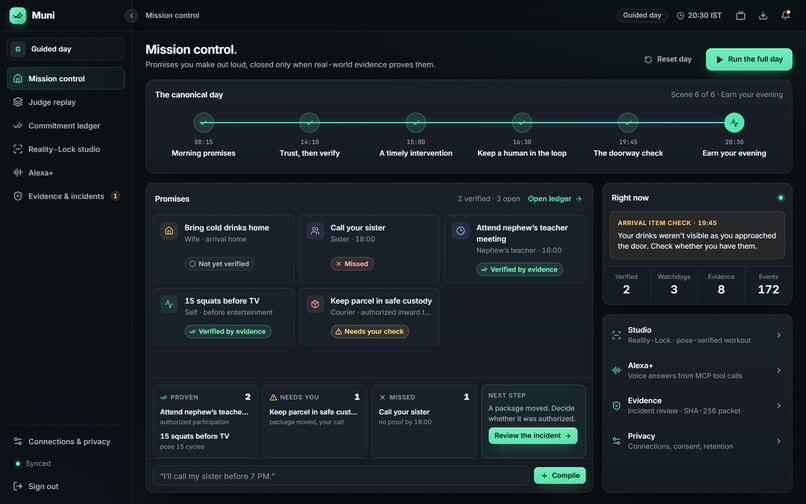
Task: Click the Privacy sliders icon in quick links
Action: pos(616,441)
